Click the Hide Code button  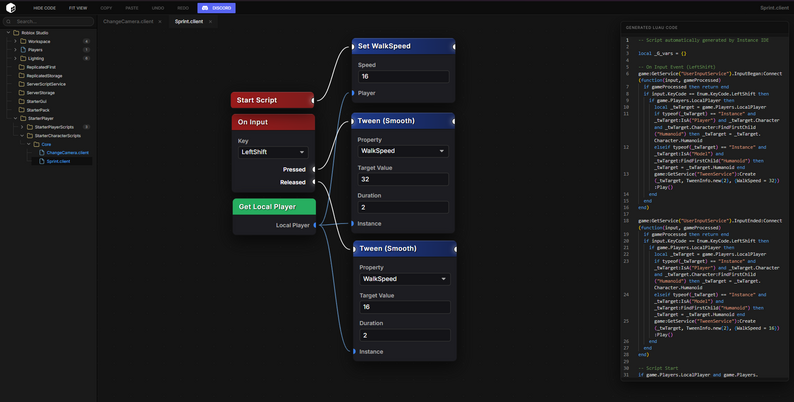pyautogui.click(x=45, y=8)
